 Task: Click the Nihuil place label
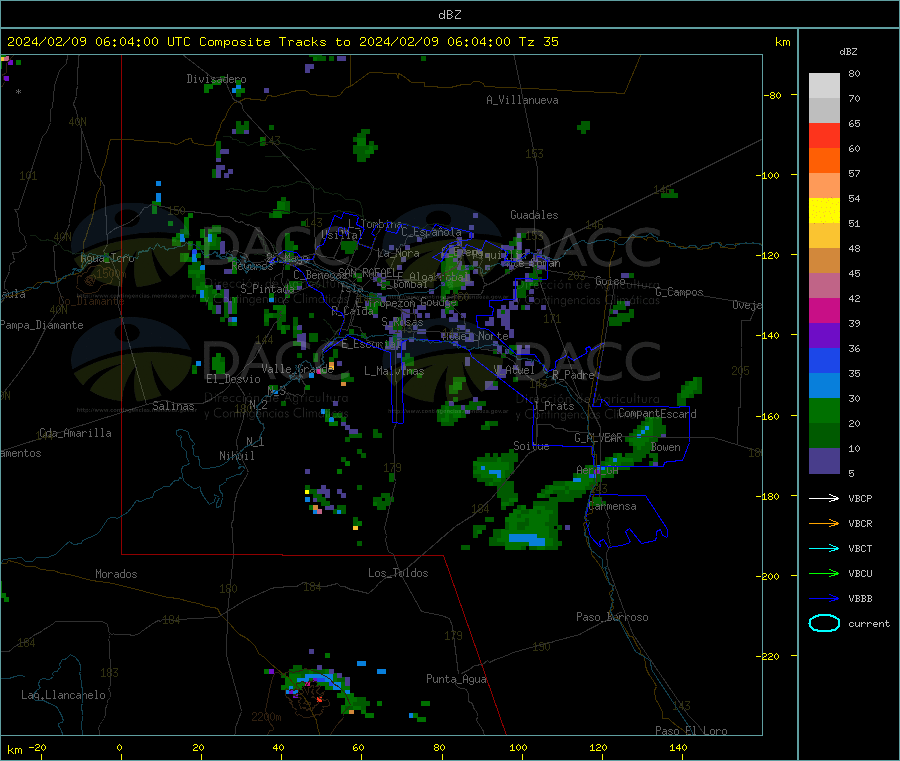click(236, 456)
